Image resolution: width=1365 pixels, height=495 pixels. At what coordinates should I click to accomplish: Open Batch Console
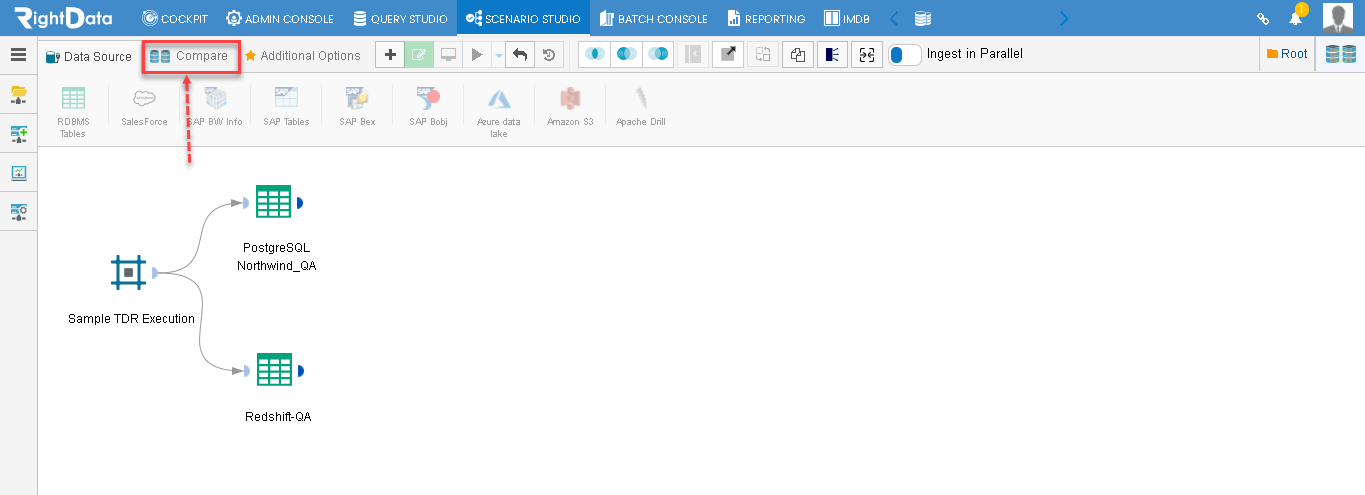click(654, 18)
